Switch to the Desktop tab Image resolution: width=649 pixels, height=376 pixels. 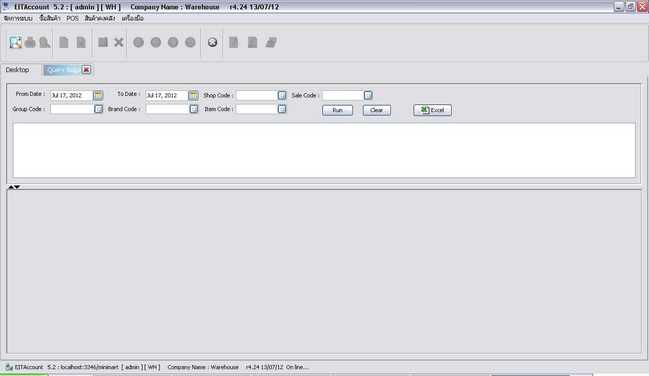[x=17, y=70]
